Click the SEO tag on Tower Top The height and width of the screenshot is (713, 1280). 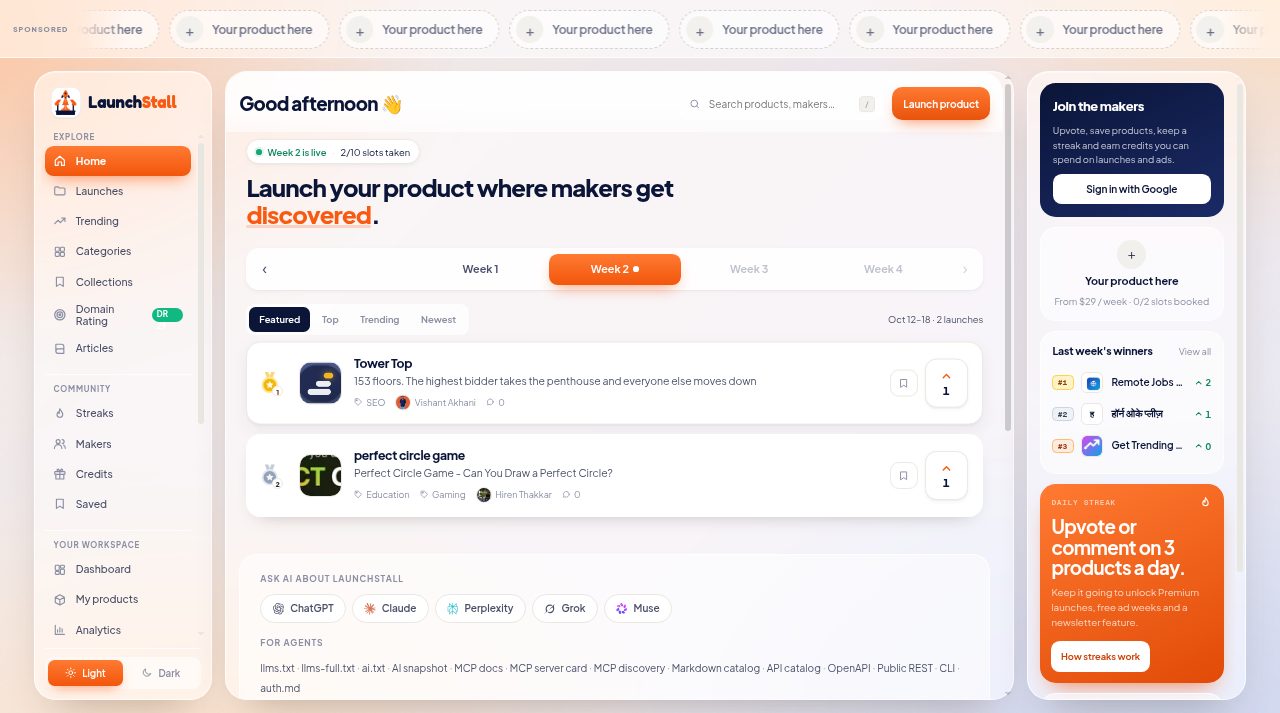370,402
